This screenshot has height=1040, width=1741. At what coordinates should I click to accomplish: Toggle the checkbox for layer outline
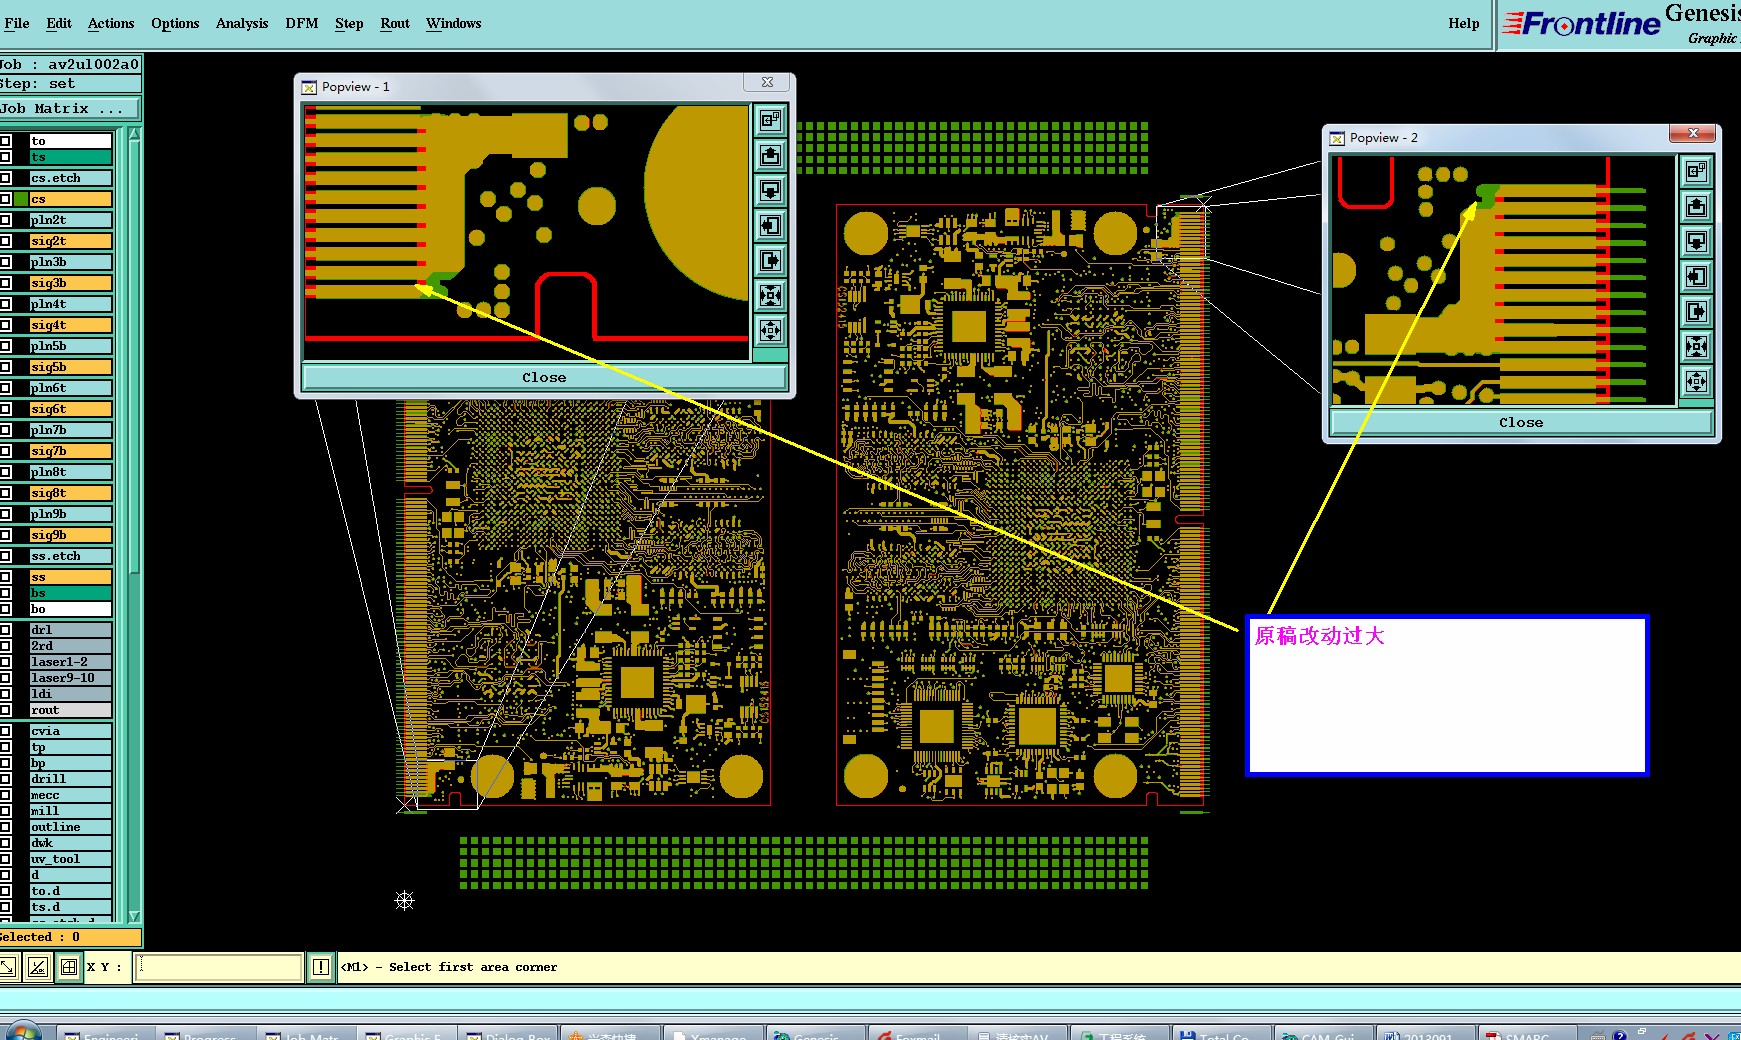pos(6,827)
